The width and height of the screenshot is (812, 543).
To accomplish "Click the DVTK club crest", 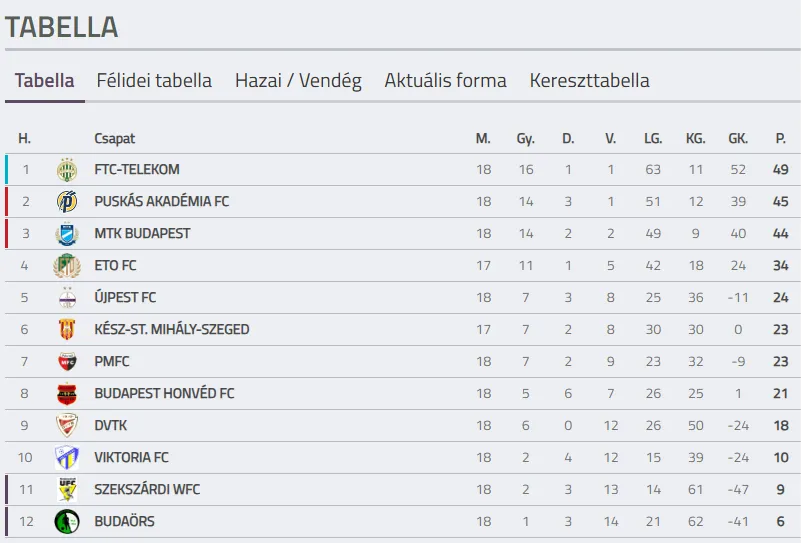I will [67, 426].
